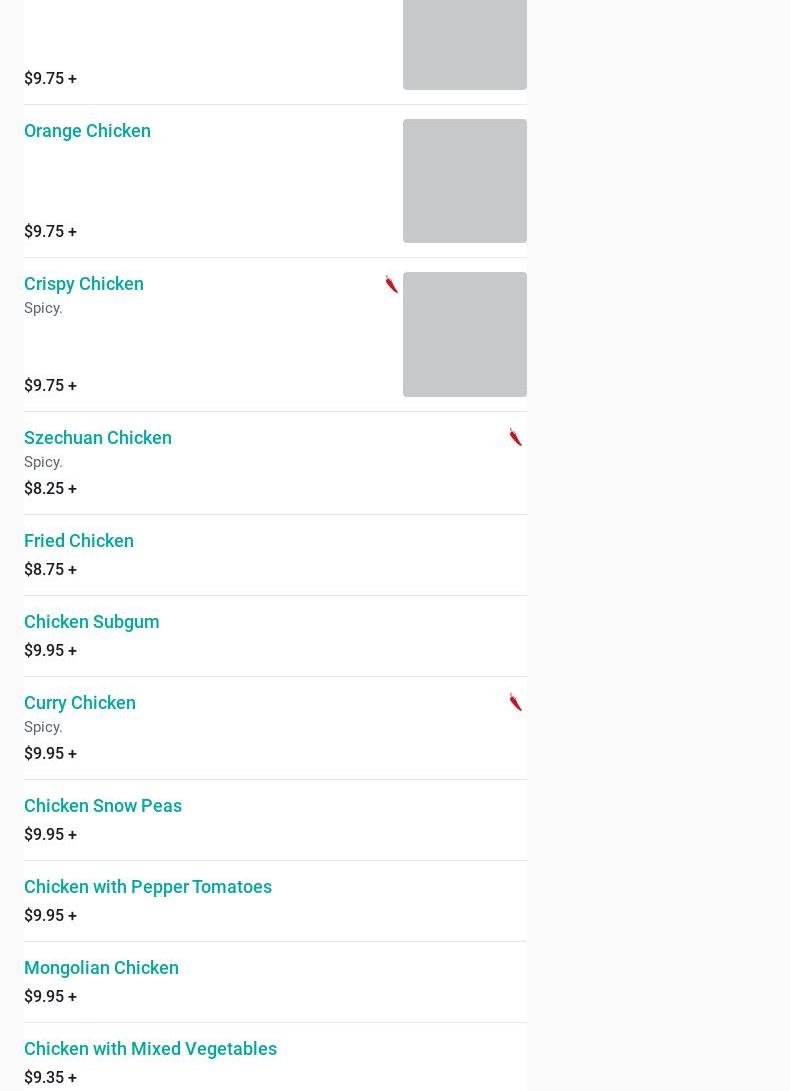Open the Curry Chicken dish
790x1091 pixels.
(80, 702)
